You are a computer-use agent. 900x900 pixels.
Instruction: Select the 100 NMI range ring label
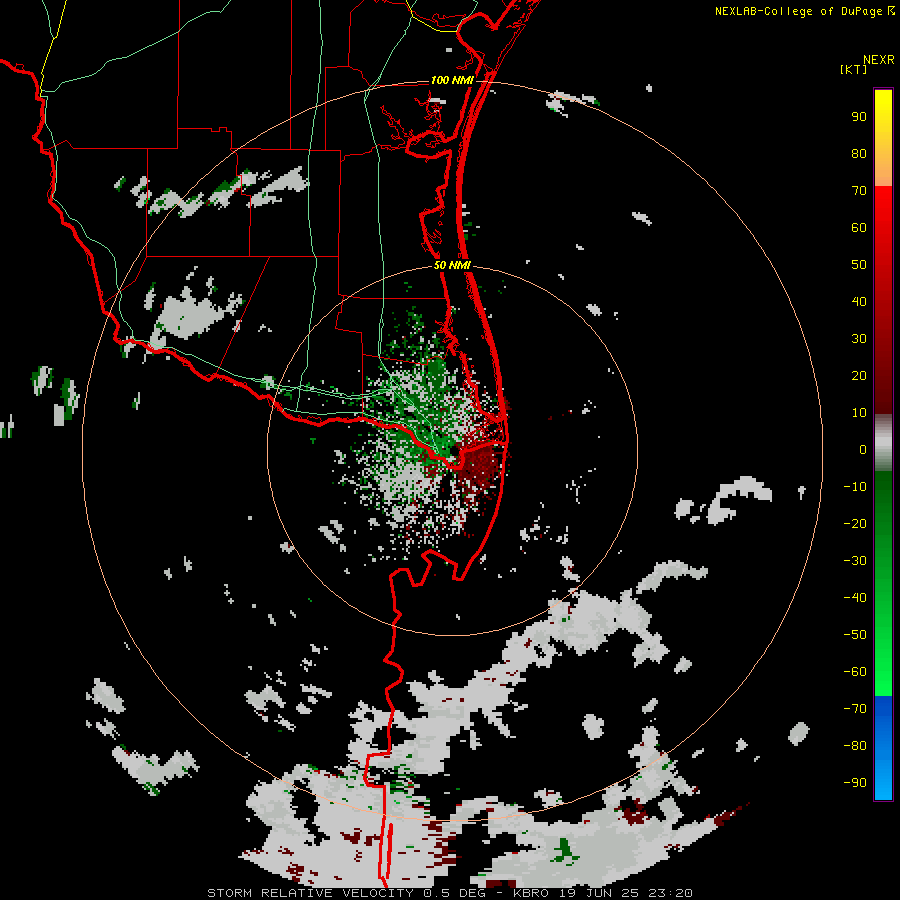click(452, 80)
